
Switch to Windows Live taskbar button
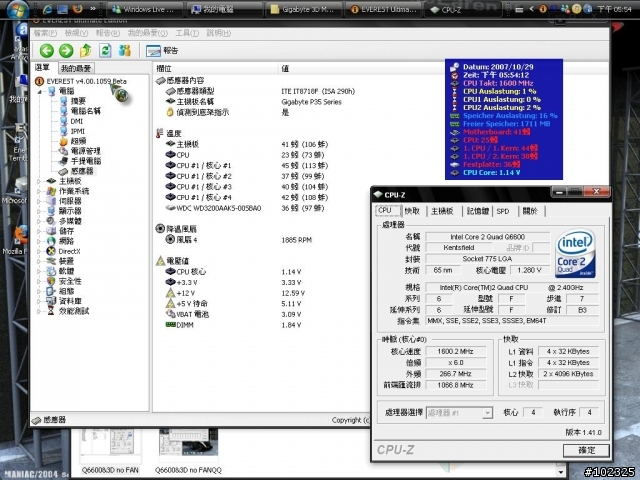[x=144, y=9]
